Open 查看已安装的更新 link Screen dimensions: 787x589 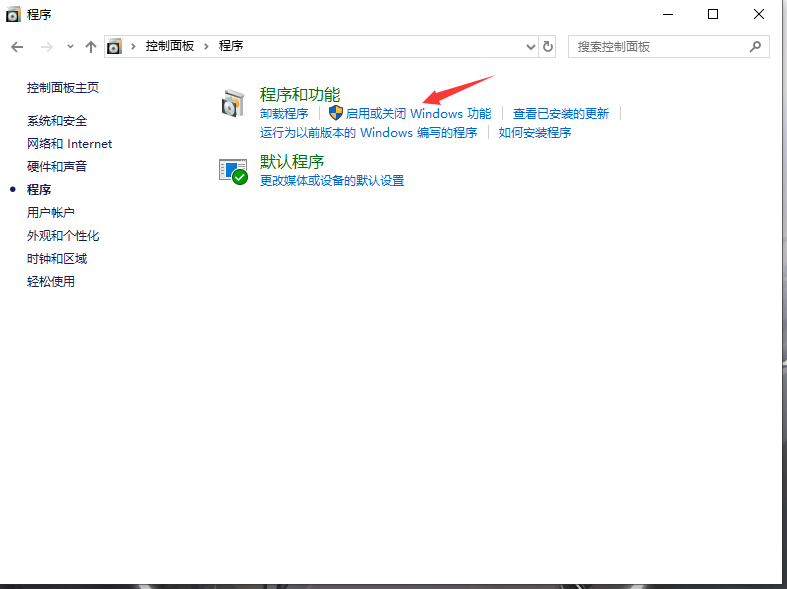pyautogui.click(x=561, y=114)
